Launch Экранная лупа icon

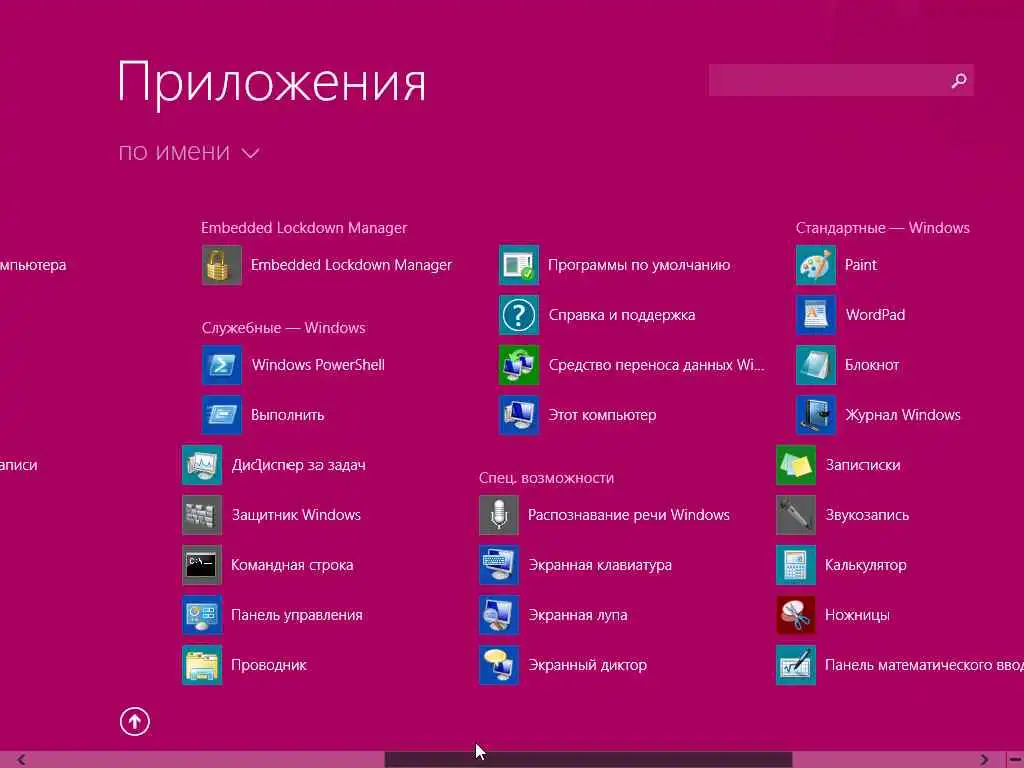499,615
